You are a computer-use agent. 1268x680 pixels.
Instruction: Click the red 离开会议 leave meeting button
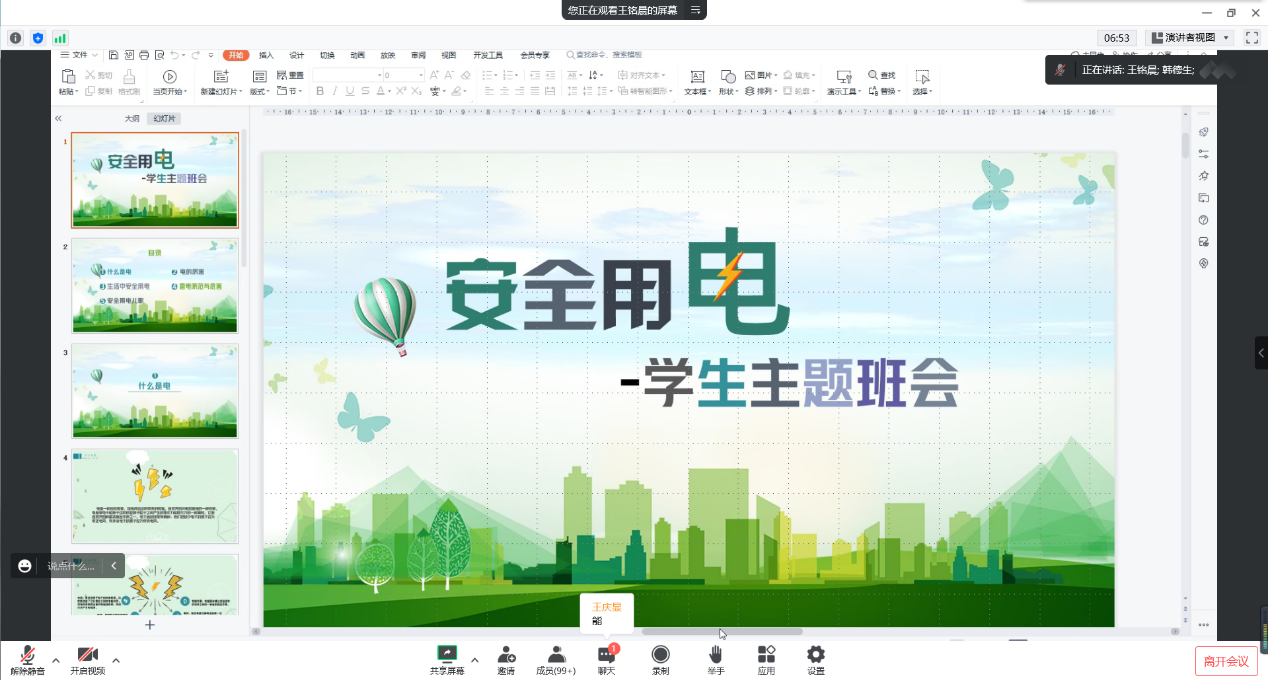1226,661
